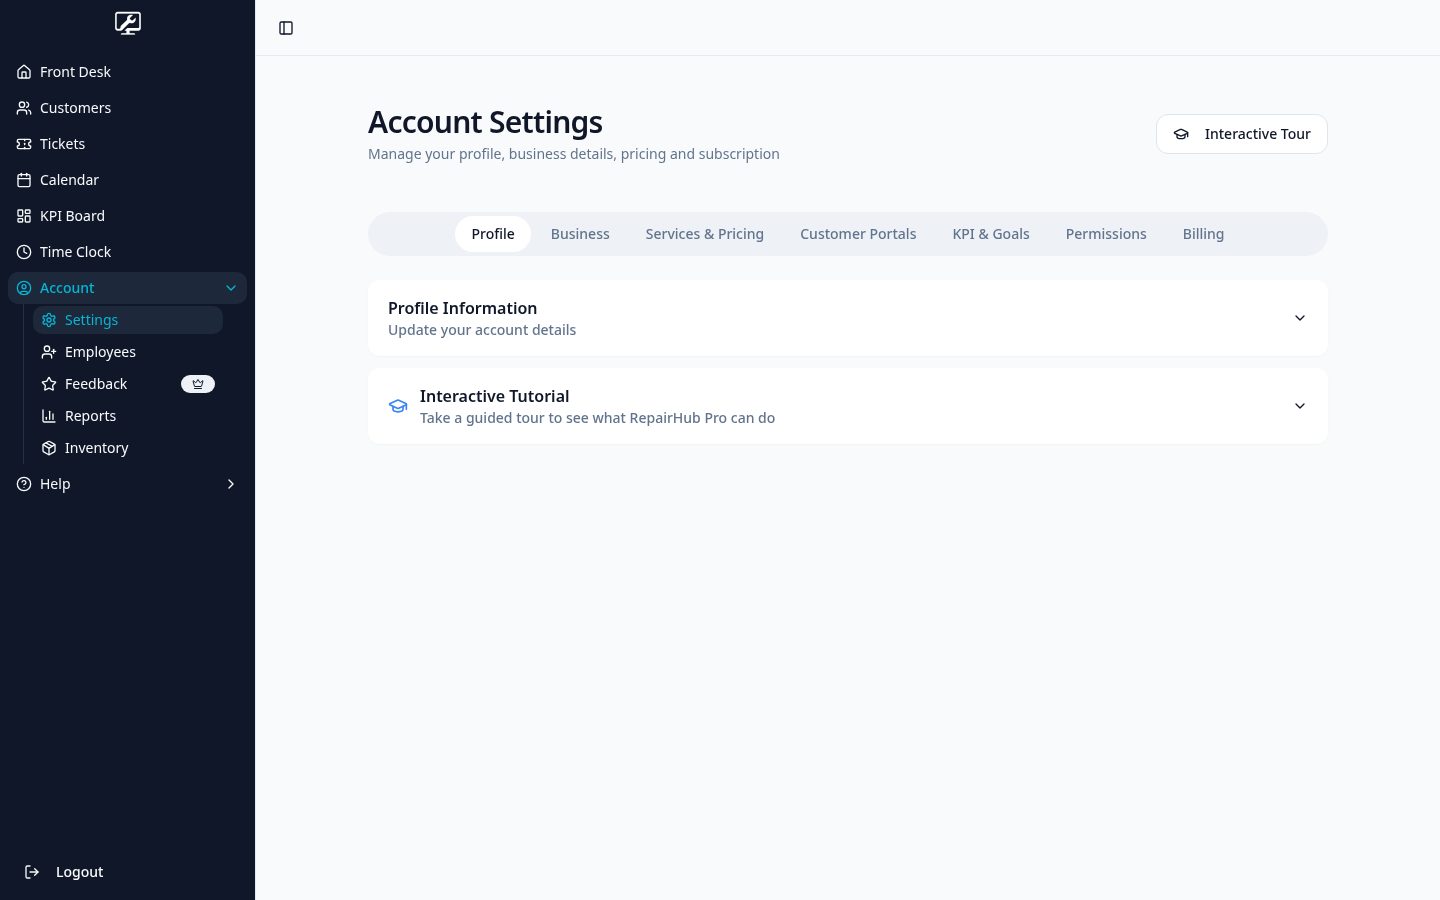Click the Time Clock icon

pos(24,252)
